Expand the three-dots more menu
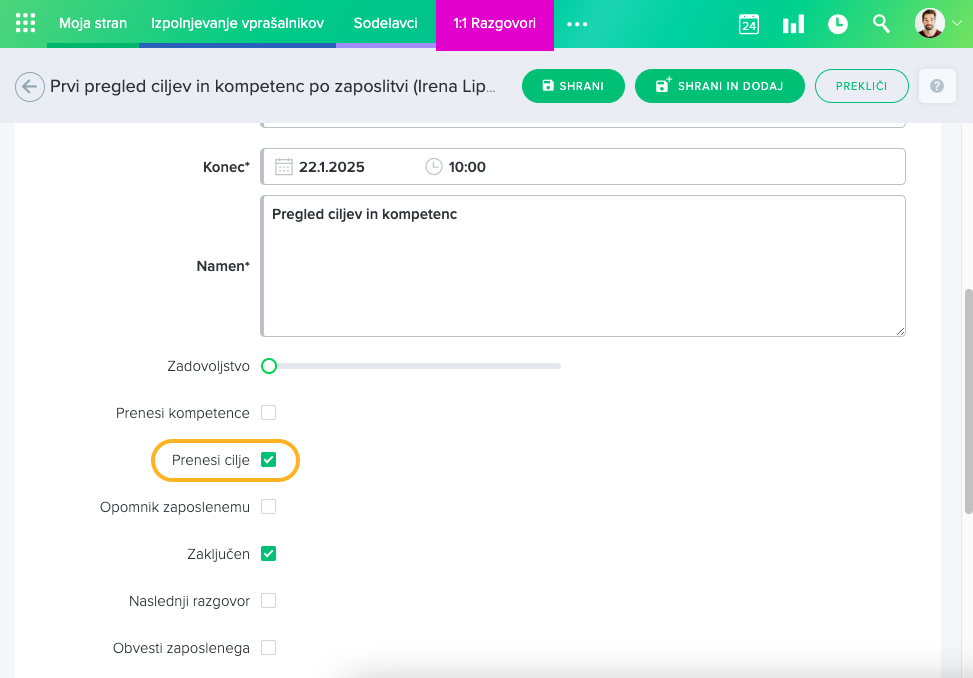 click(x=577, y=24)
